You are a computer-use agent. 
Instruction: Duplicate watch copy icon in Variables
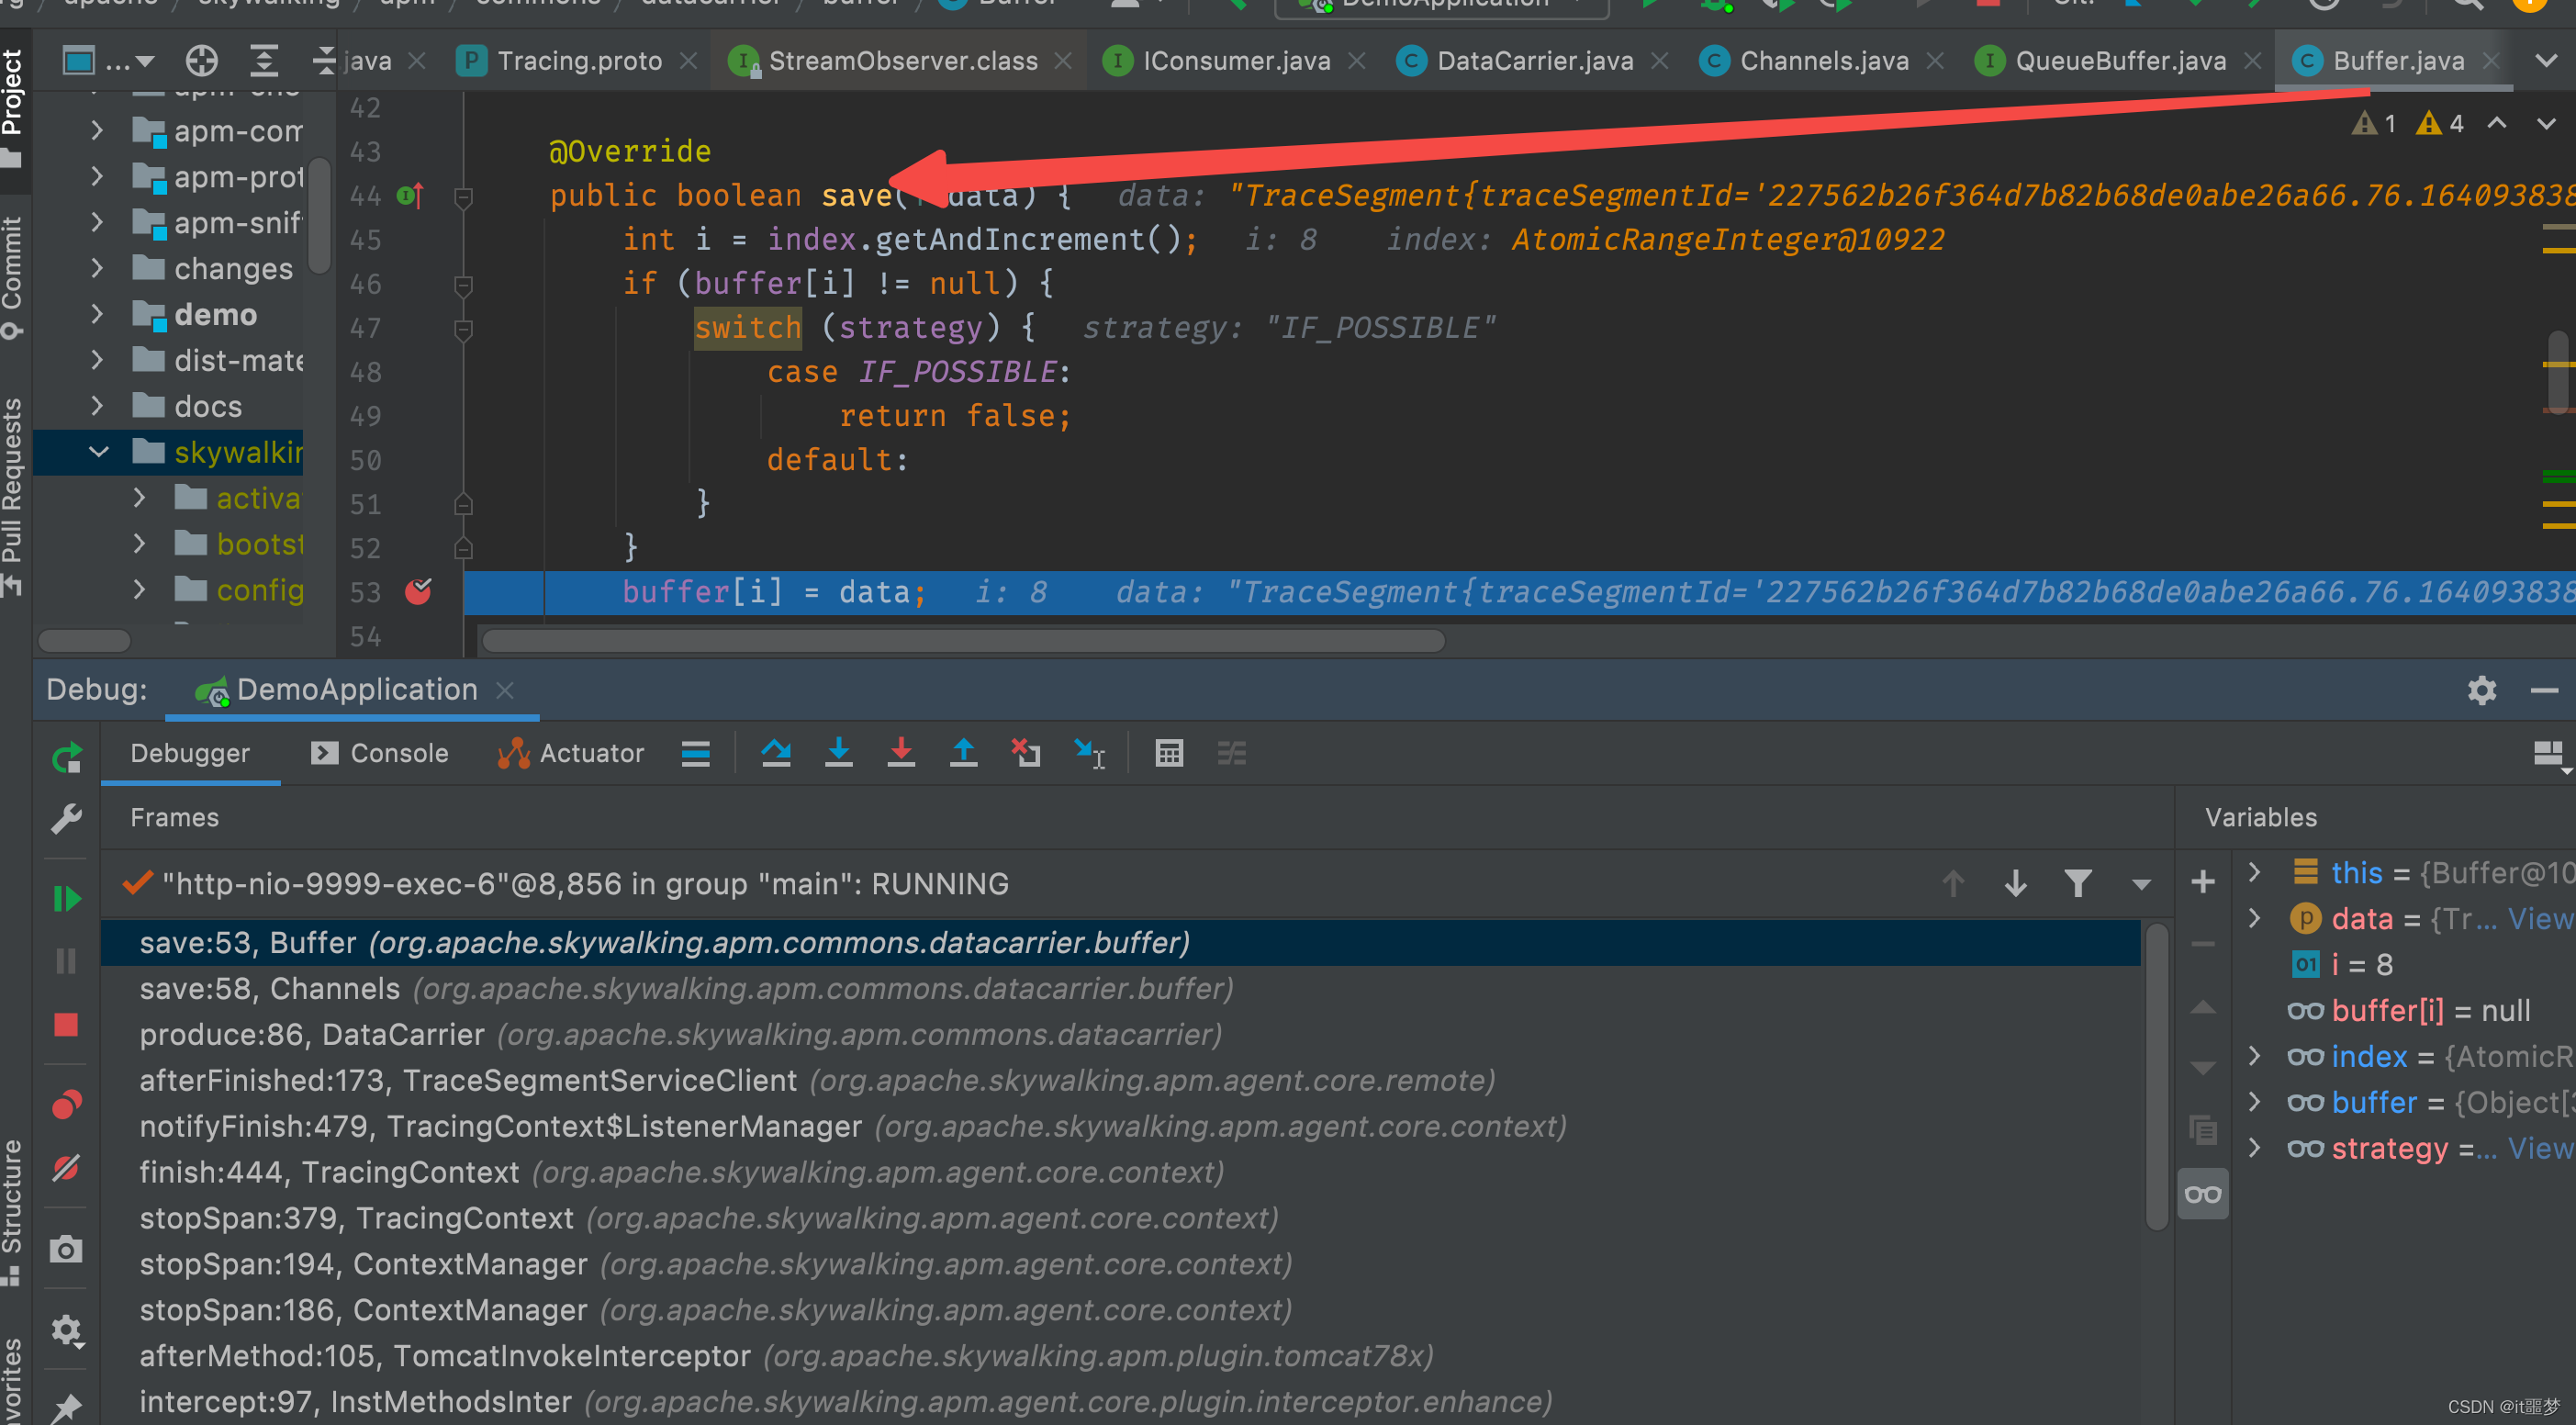point(2203,1130)
